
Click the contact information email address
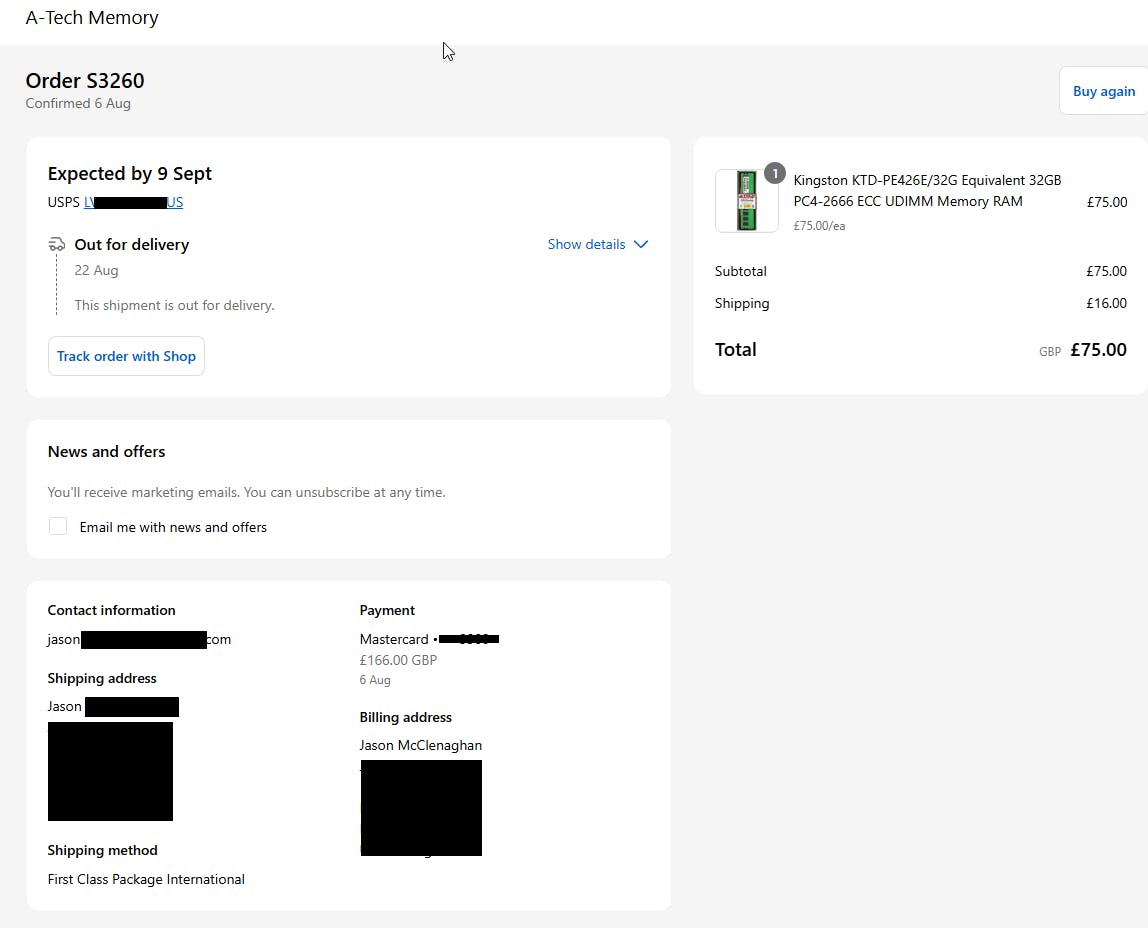tap(139, 640)
